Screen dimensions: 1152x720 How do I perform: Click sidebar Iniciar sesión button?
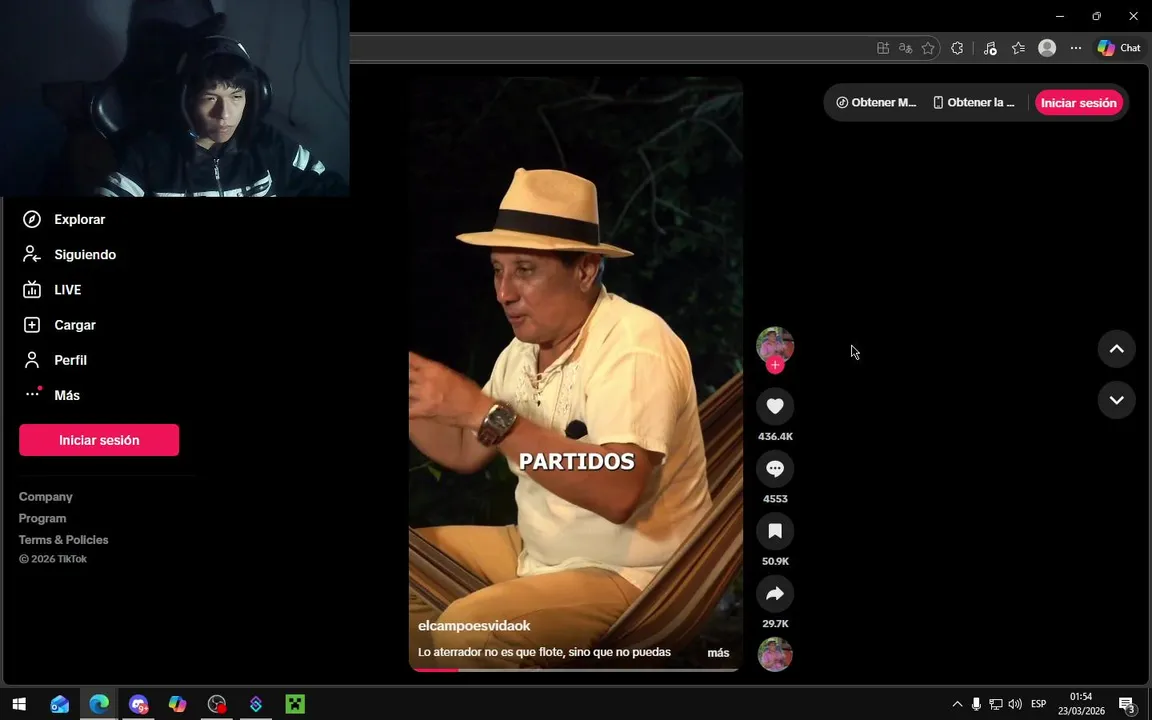[x=99, y=440]
